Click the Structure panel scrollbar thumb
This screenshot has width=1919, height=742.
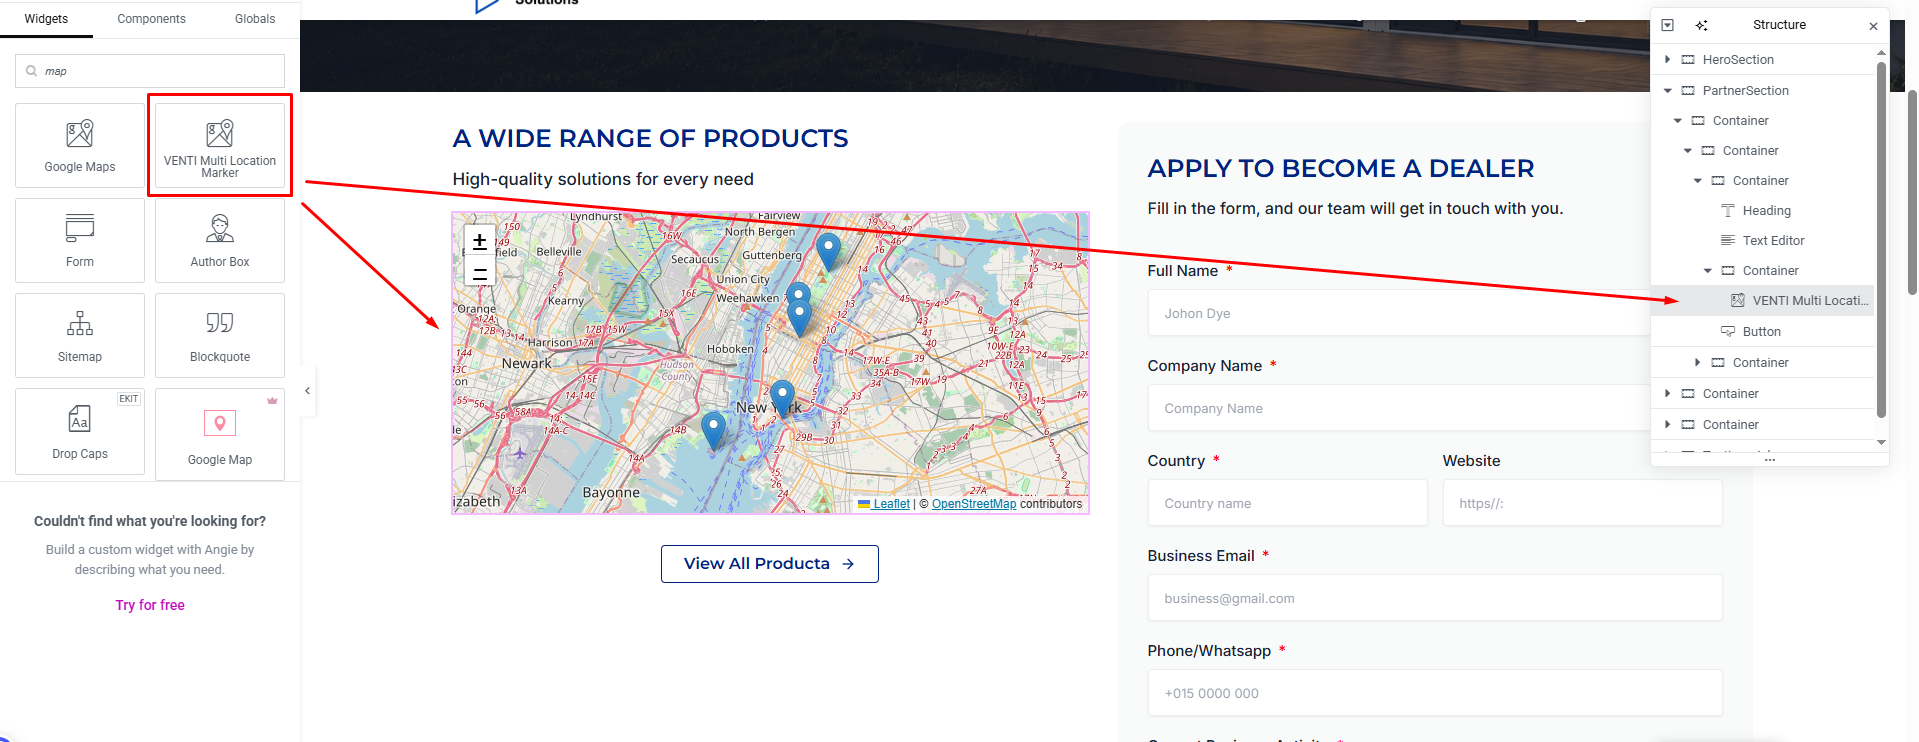click(1881, 240)
